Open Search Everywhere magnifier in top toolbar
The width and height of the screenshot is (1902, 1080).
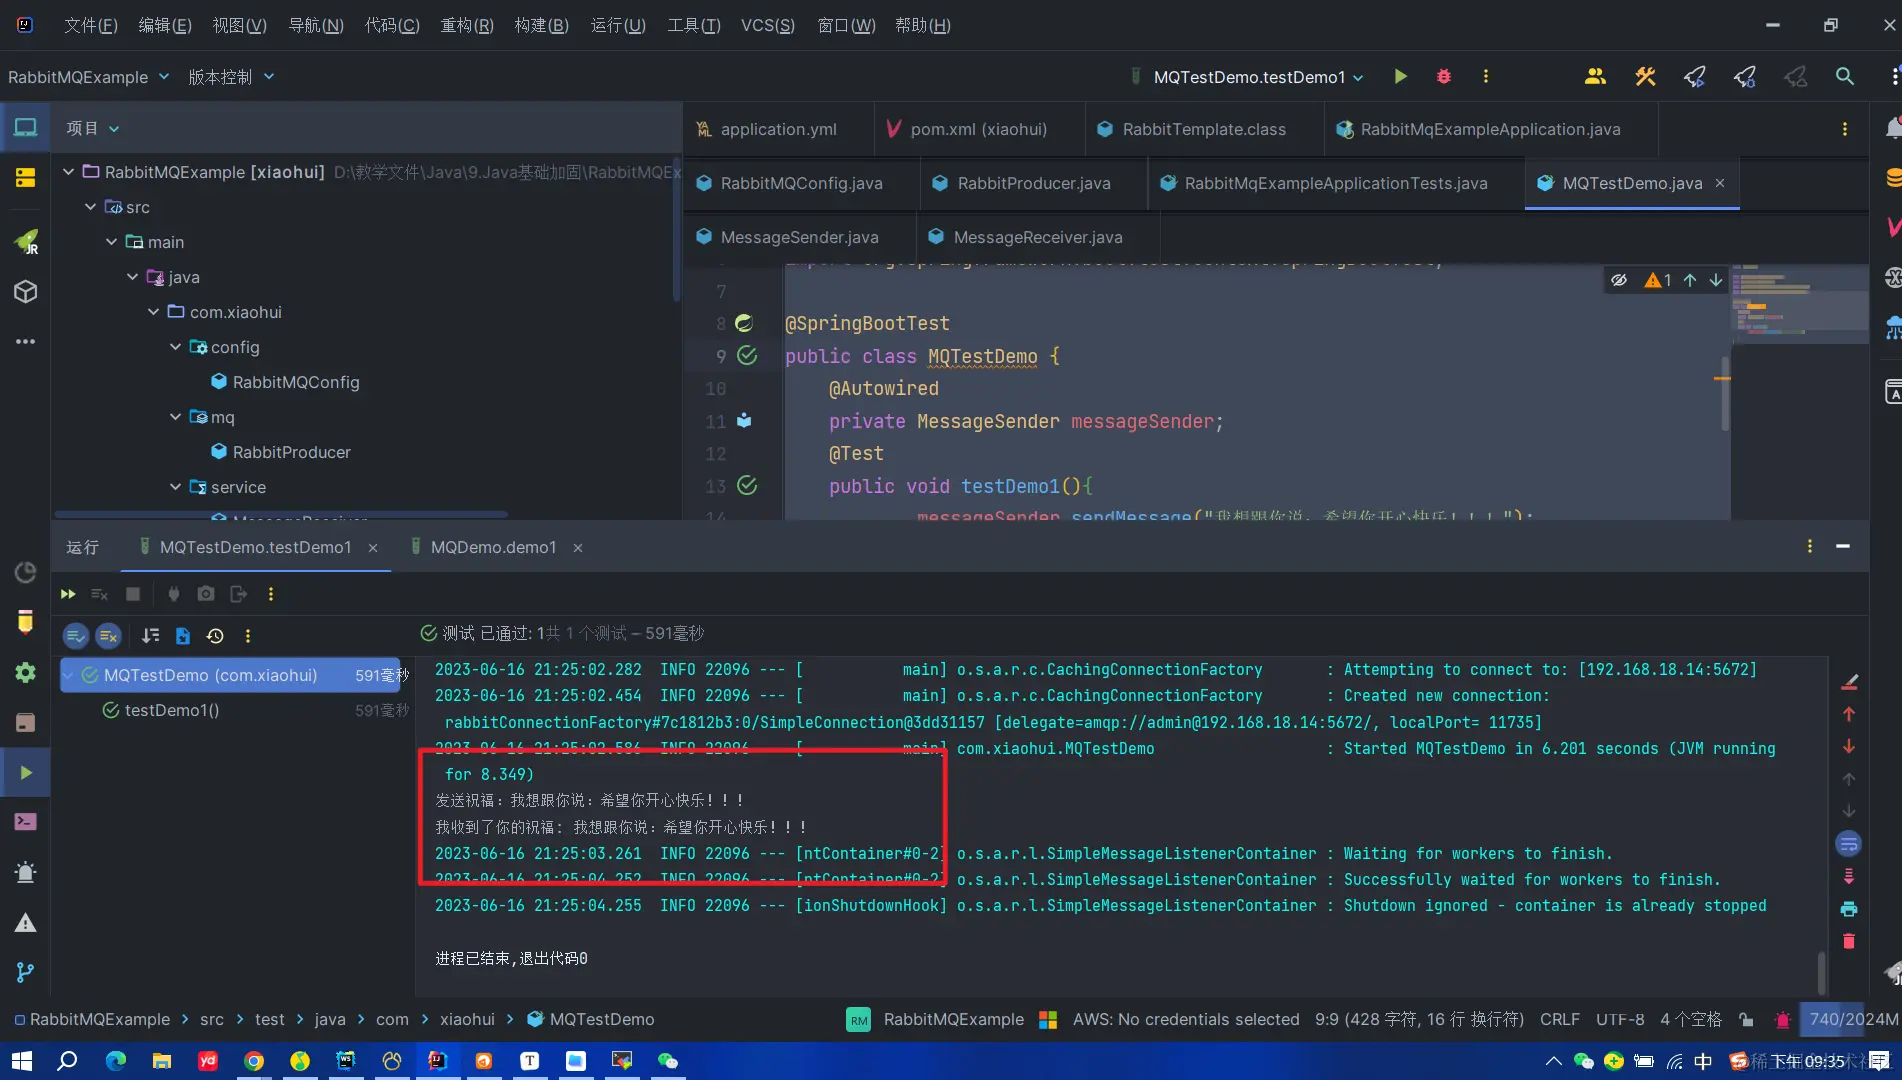[1844, 77]
